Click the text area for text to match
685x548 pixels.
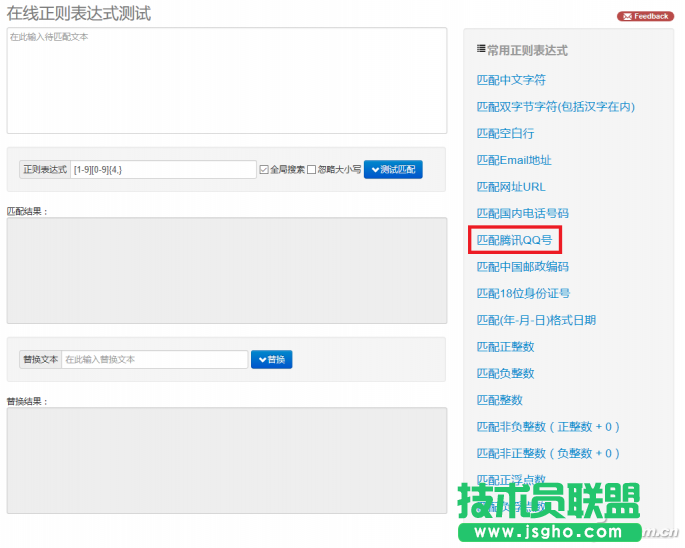click(226, 80)
